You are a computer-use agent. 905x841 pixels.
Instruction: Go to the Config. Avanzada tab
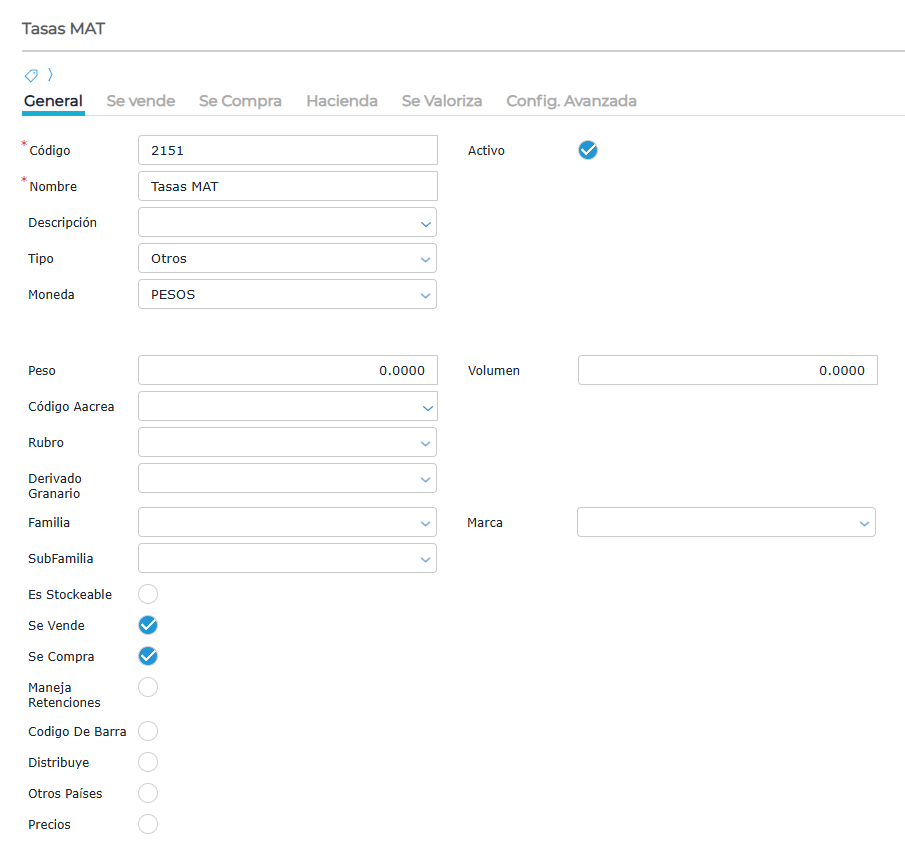[571, 101]
